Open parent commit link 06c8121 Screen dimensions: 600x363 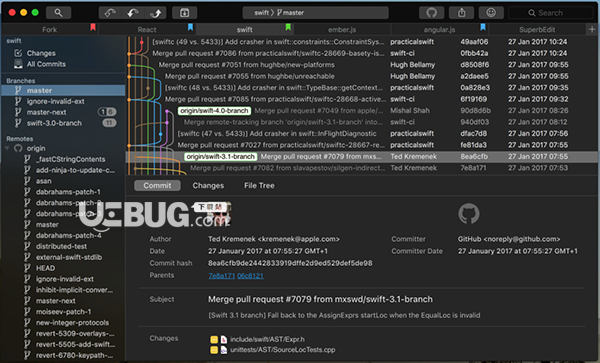coord(250,275)
